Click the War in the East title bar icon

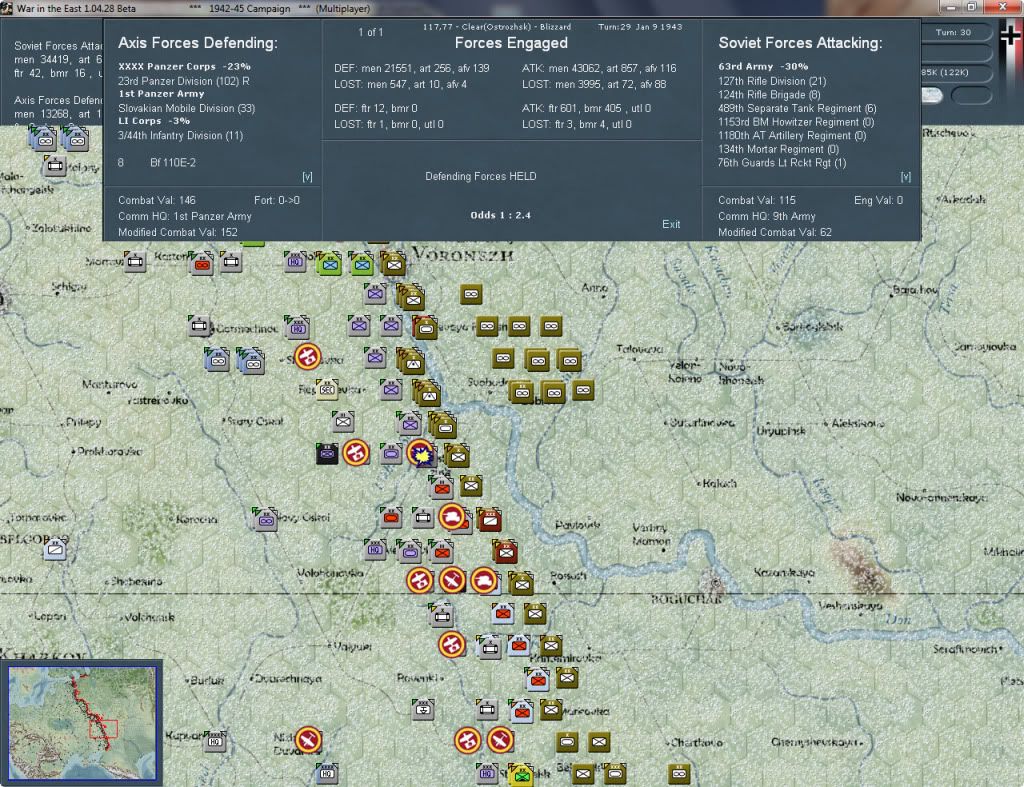pyautogui.click(x=7, y=8)
